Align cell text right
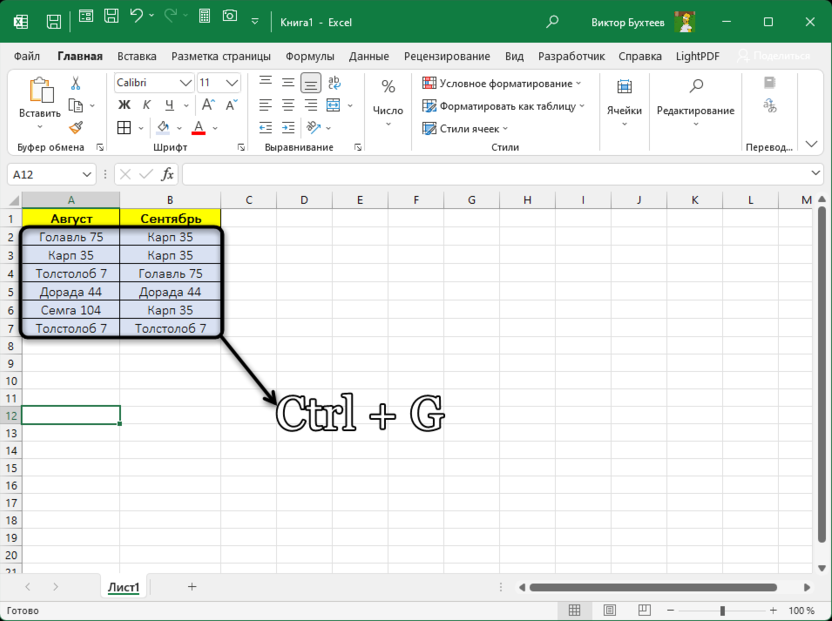This screenshot has width=832, height=621. tap(310, 105)
